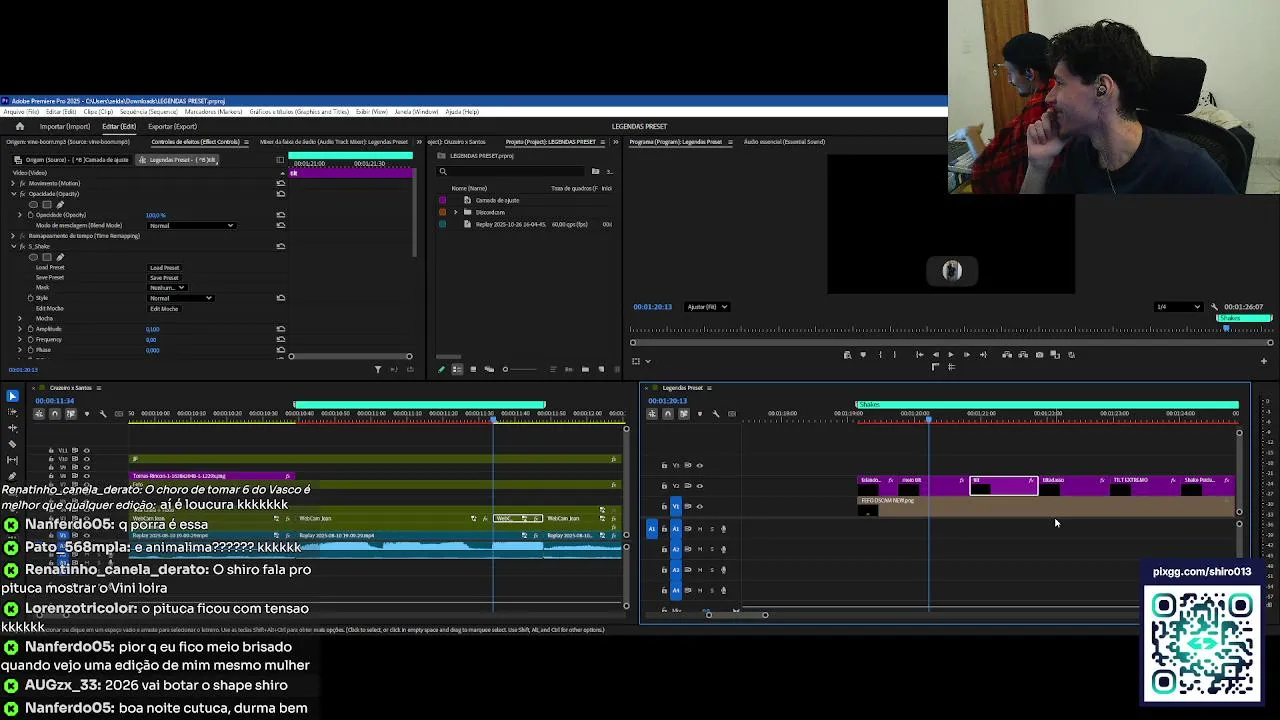Image resolution: width=1280 pixels, height=720 pixels.
Task: Open the Editar (Edit) menu
Action: click(61, 111)
